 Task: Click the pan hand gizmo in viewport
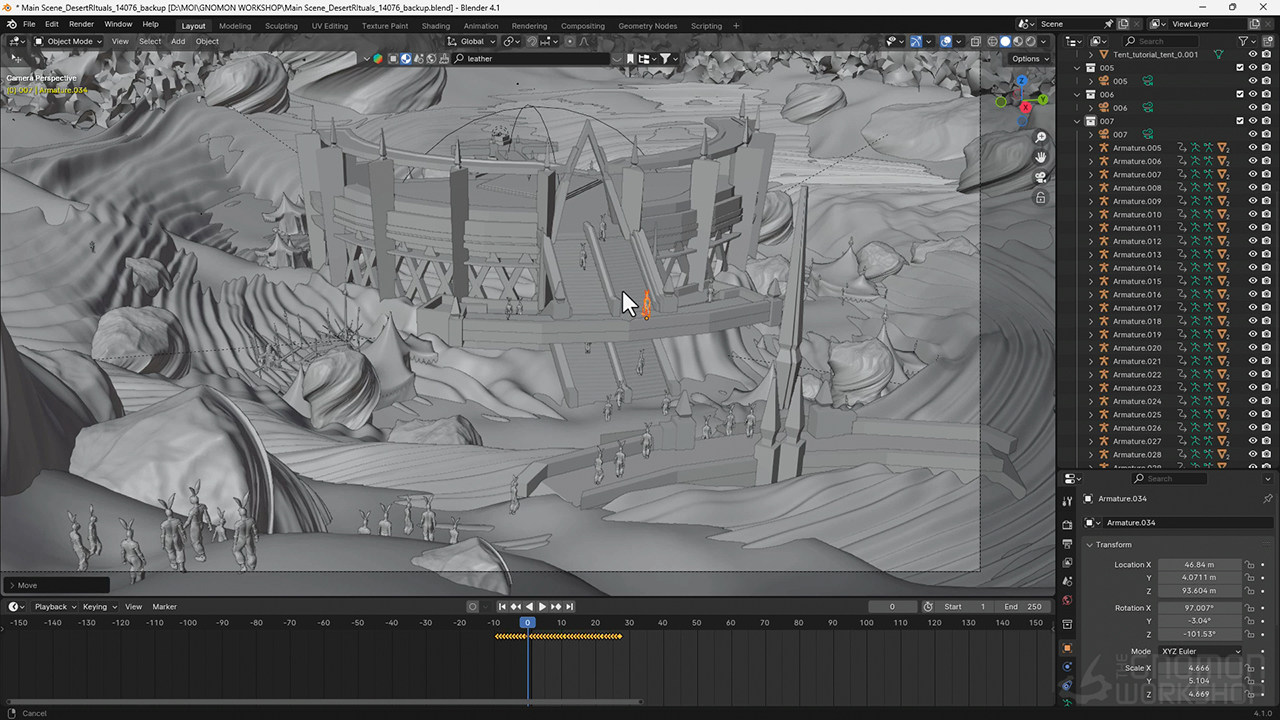pyautogui.click(x=1040, y=157)
